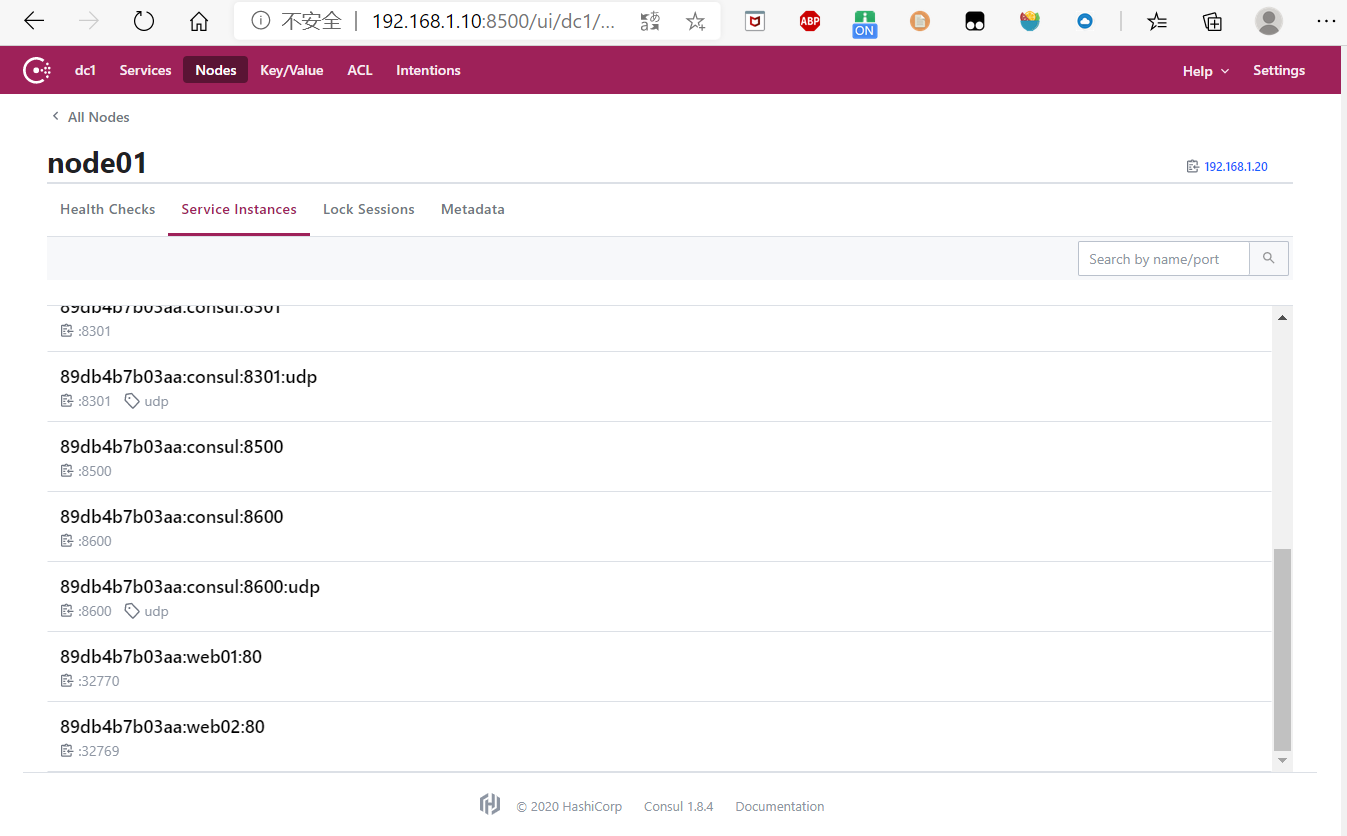Screen dimensions: 1347x836
Task: Open the © 2020 HashiCorp footer link
Action: tap(569, 806)
